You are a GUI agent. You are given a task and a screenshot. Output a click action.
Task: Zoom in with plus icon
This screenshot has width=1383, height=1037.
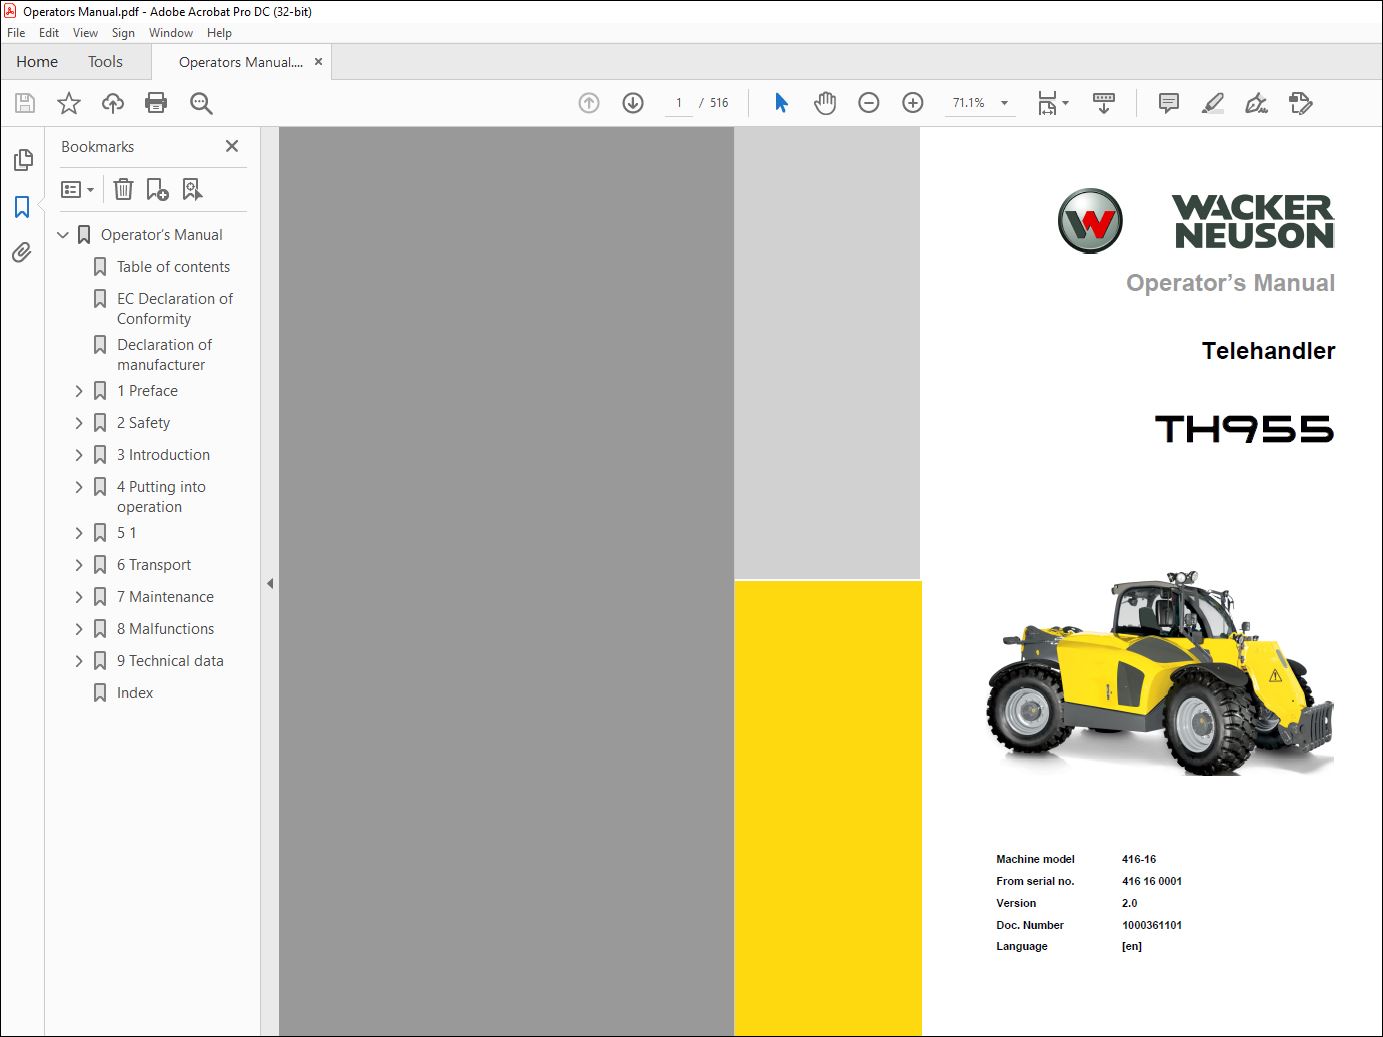coord(913,103)
